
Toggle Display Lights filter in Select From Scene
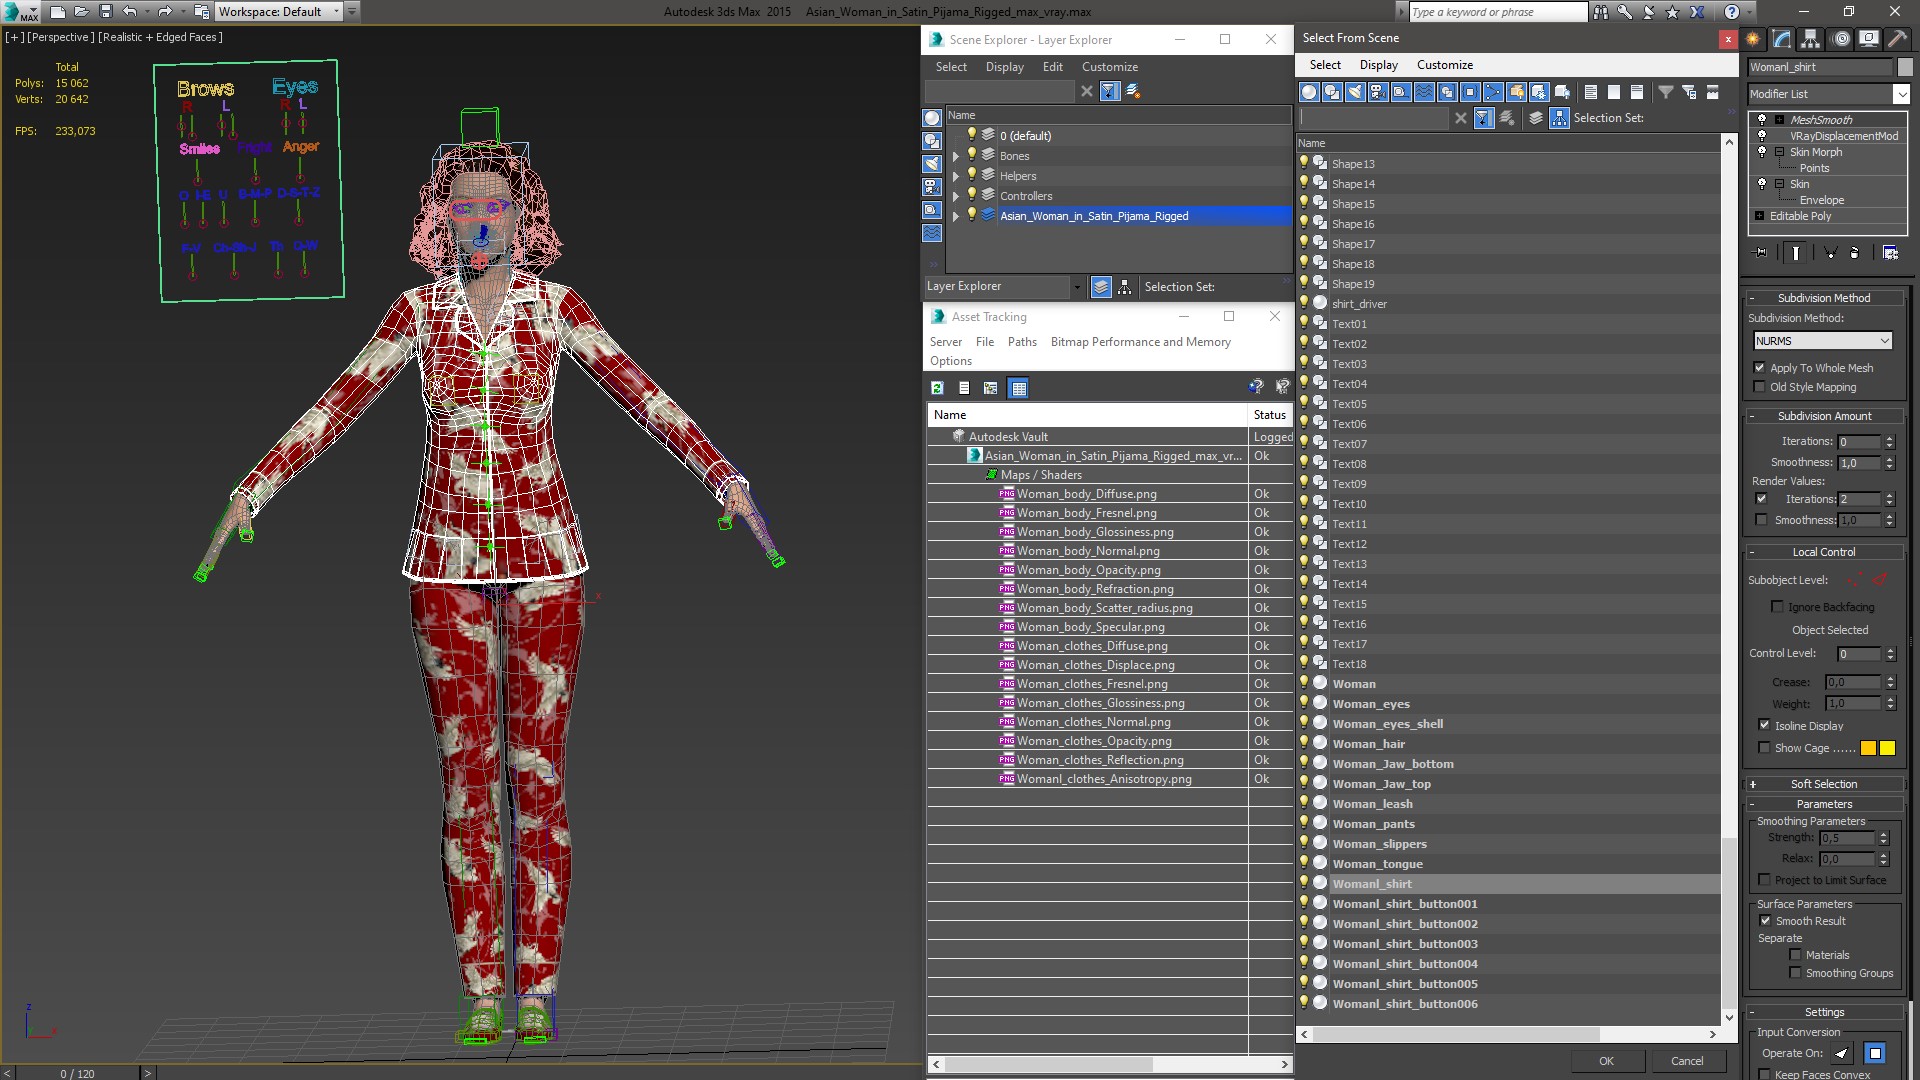tap(1355, 92)
